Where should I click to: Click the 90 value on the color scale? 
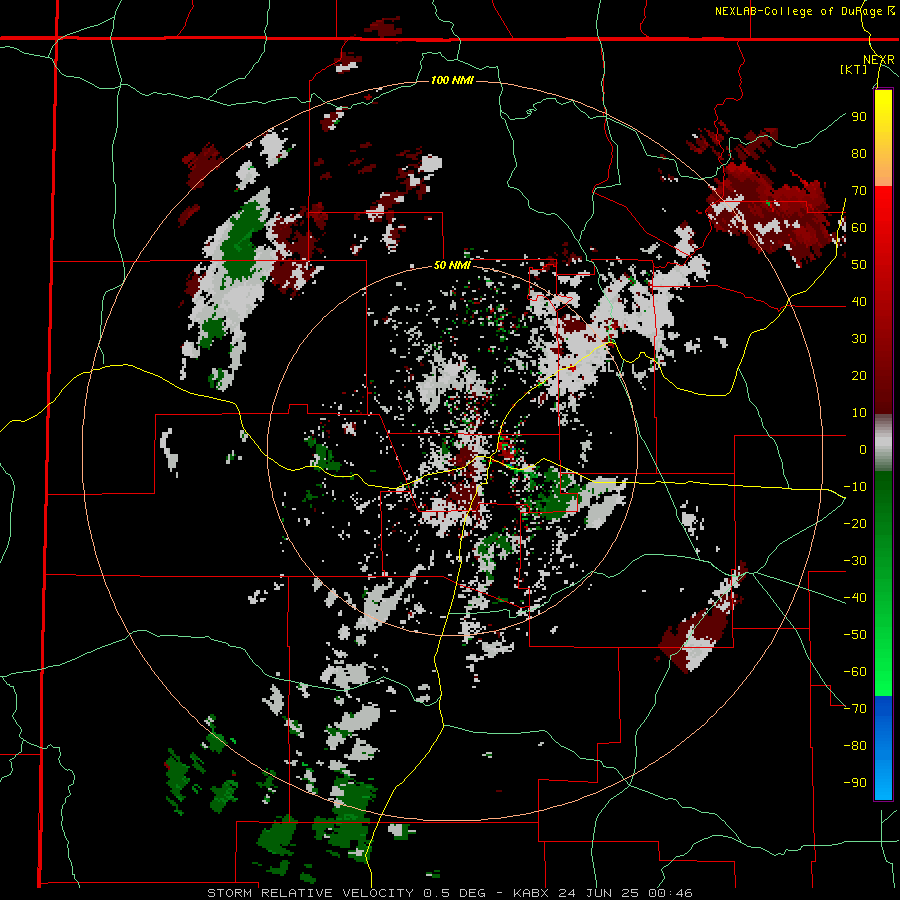[x=859, y=117]
